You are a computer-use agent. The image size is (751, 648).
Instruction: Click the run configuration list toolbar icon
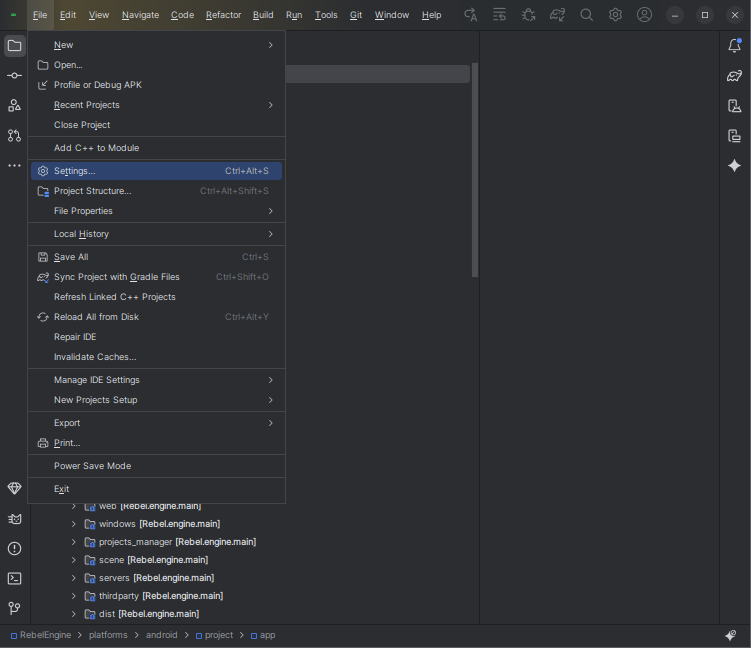500,15
